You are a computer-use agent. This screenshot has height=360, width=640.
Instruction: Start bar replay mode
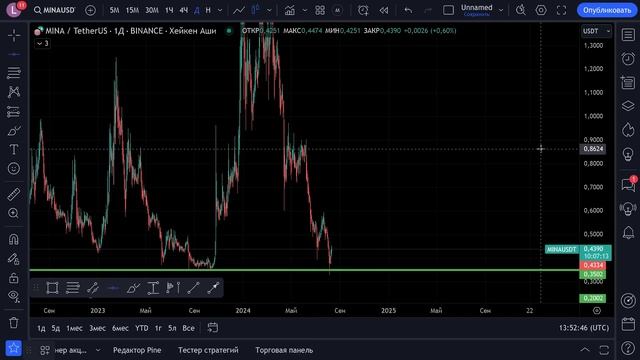click(384, 10)
